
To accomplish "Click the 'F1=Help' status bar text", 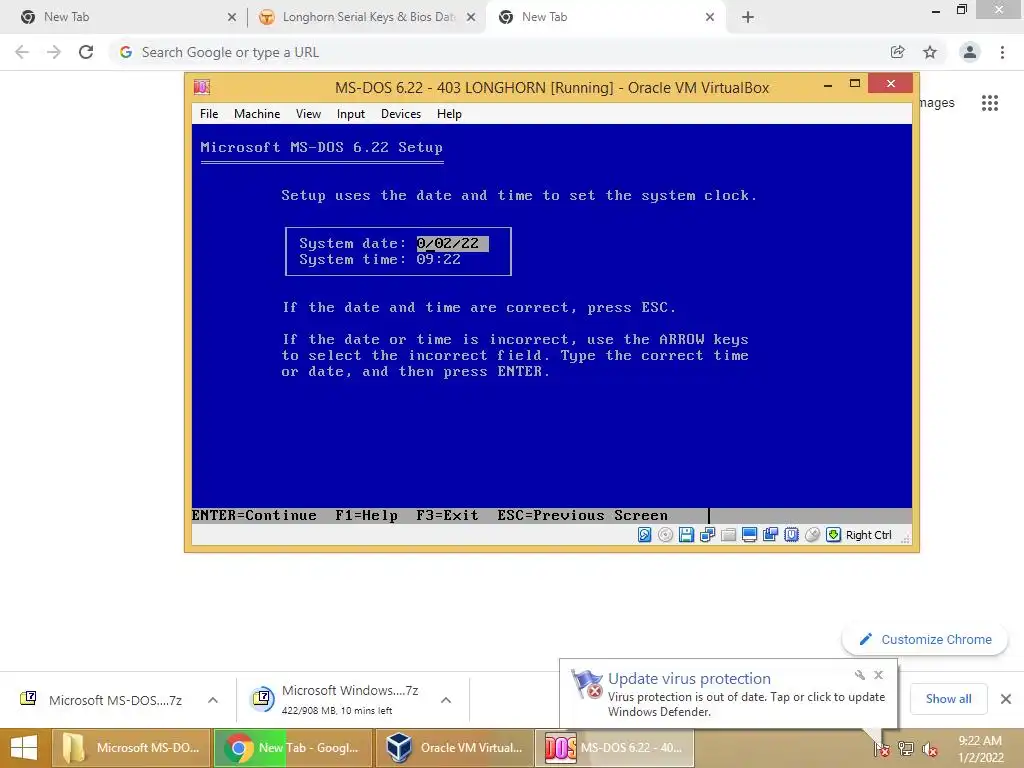I will pos(366,515).
